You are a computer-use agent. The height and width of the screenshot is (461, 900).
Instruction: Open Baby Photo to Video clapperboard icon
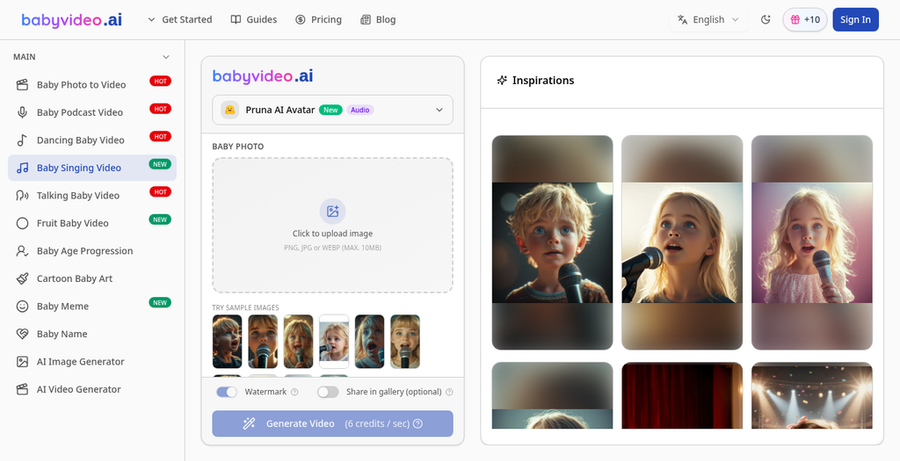pyautogui.click(x=22, y=85)
